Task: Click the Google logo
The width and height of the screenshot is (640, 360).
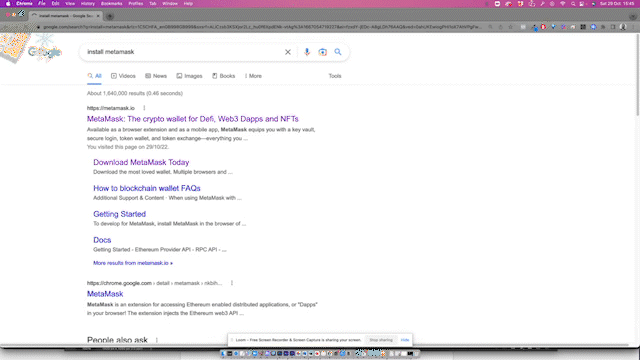Action: point(44,52)
